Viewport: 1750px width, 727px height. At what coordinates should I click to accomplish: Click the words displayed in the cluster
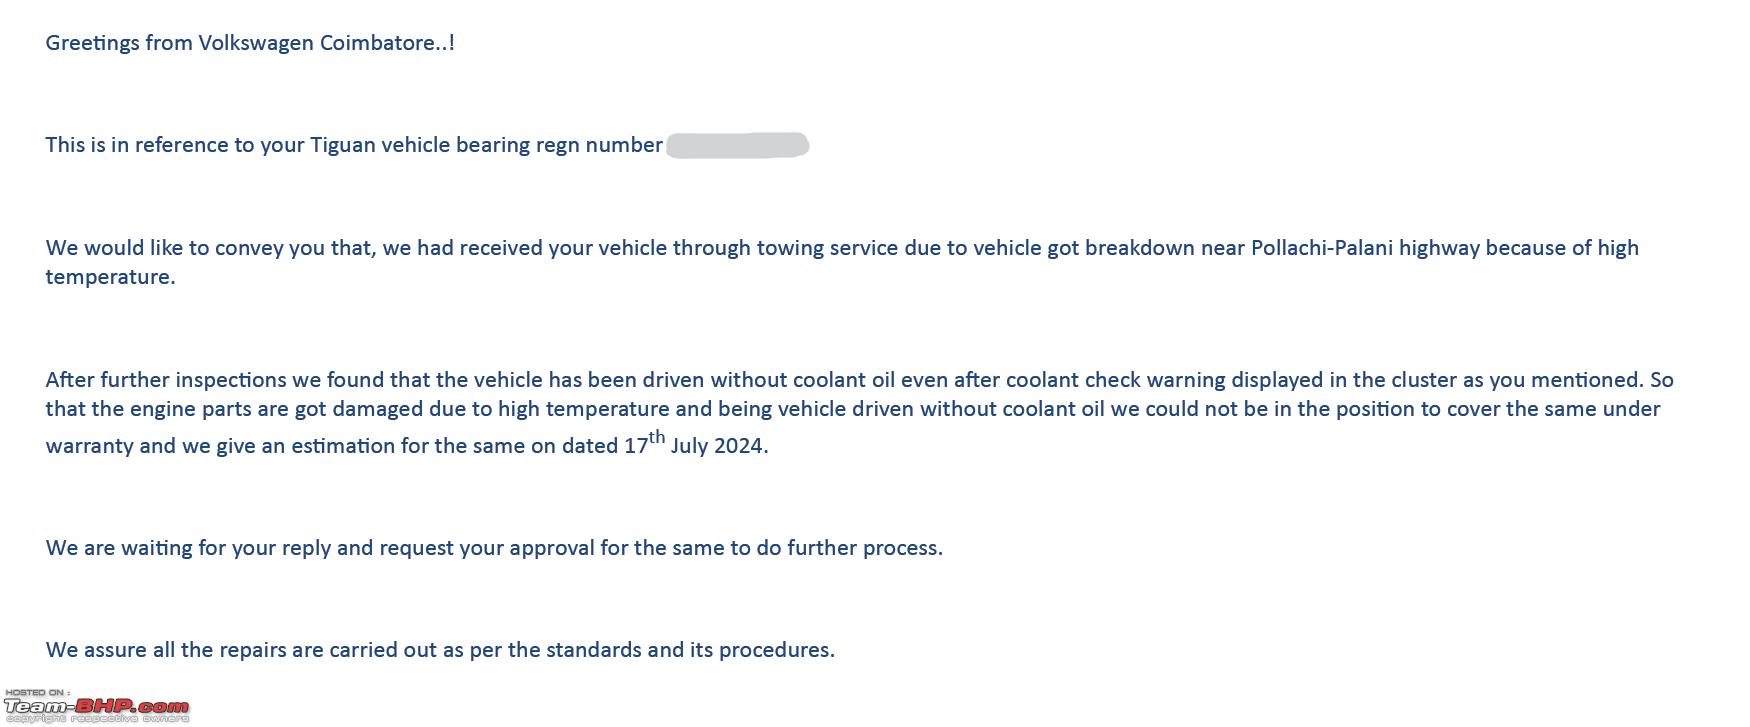coord(1344,380)
